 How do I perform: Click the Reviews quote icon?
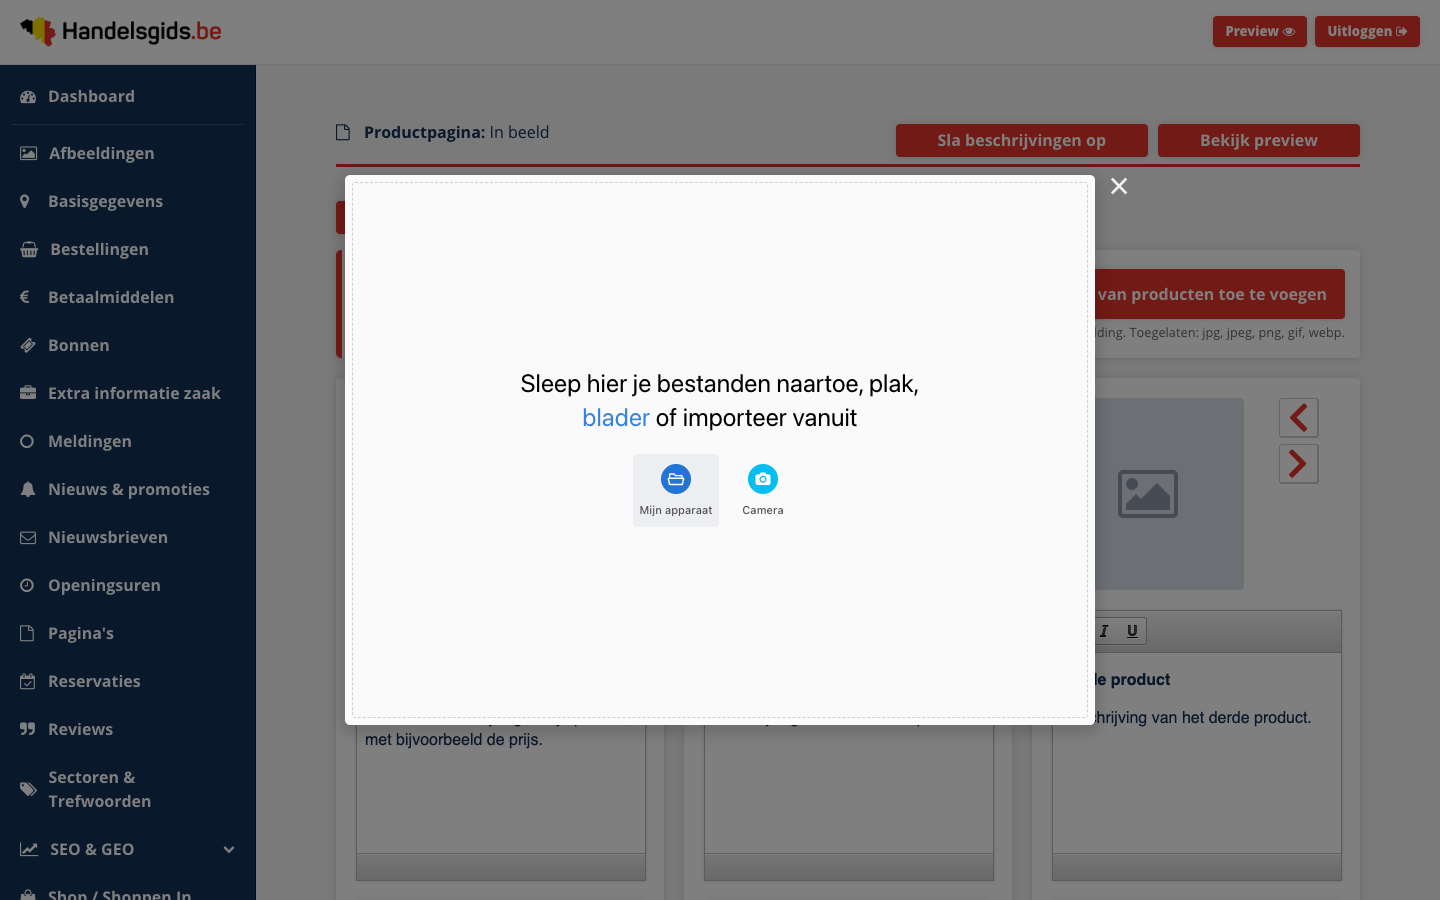[x=27, y=729]
